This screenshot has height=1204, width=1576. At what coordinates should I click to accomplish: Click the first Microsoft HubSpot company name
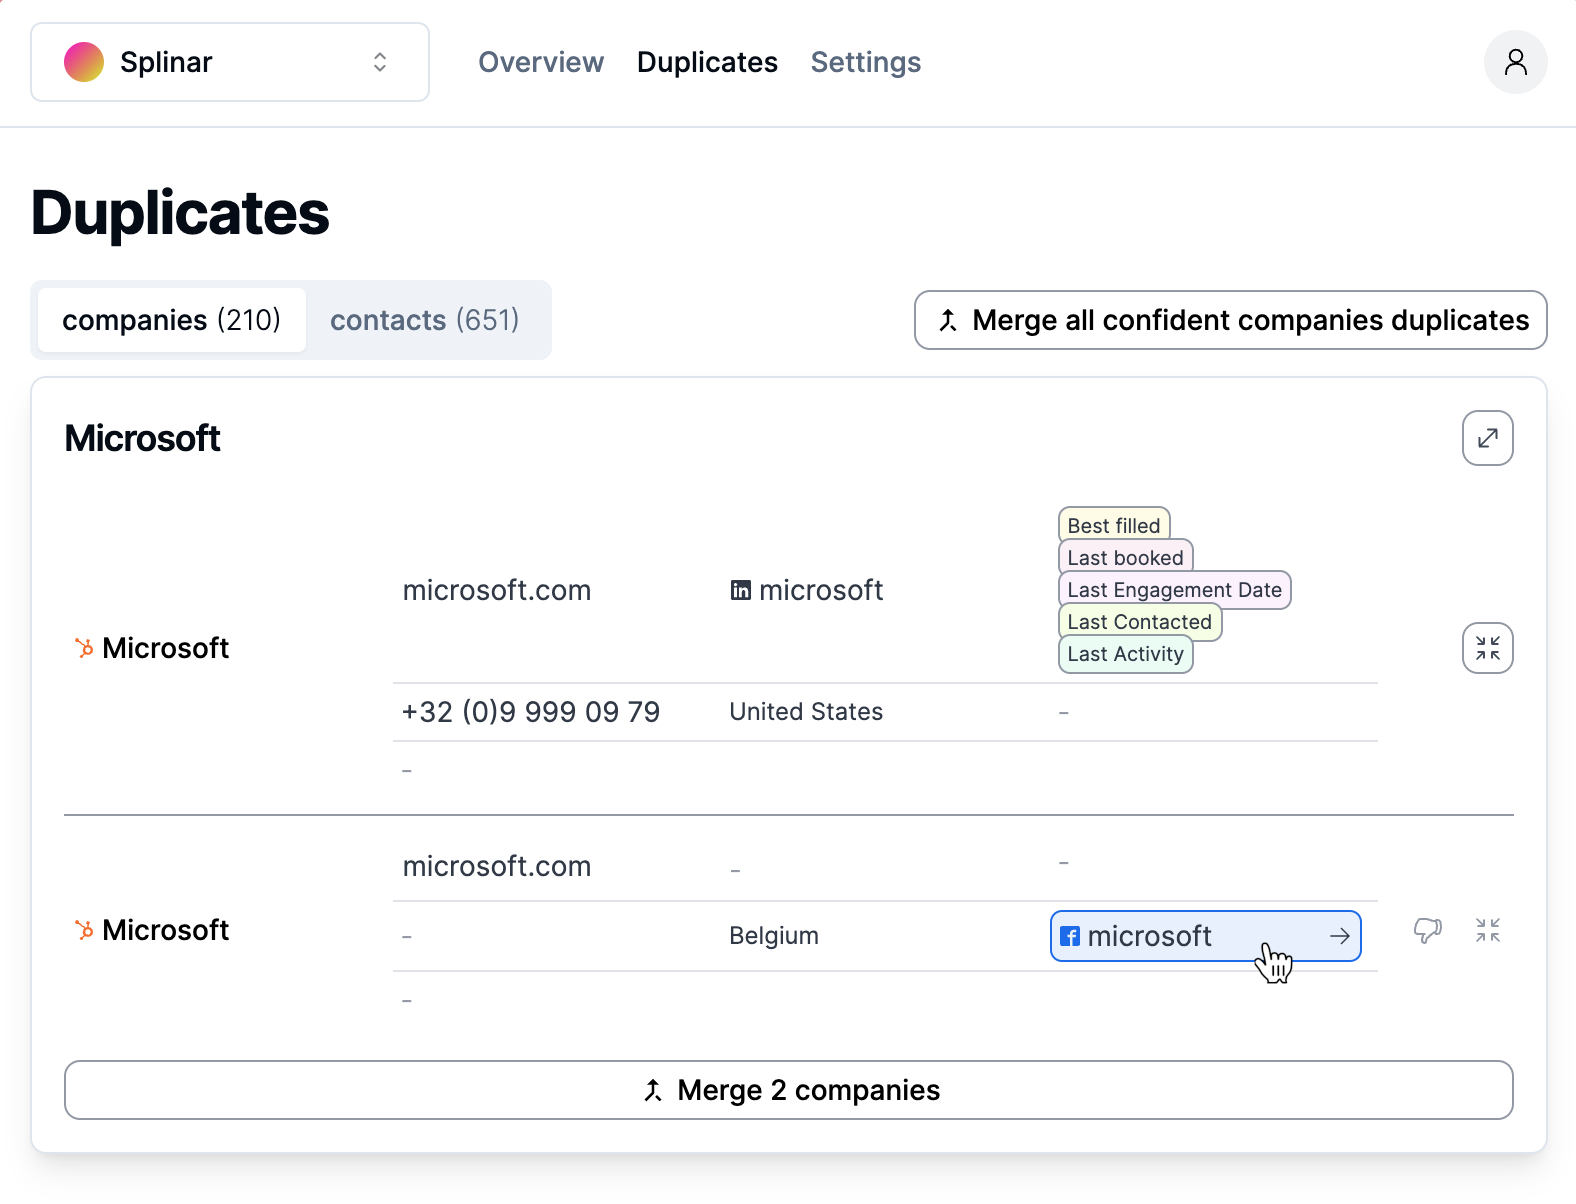[x=165, y=648]
